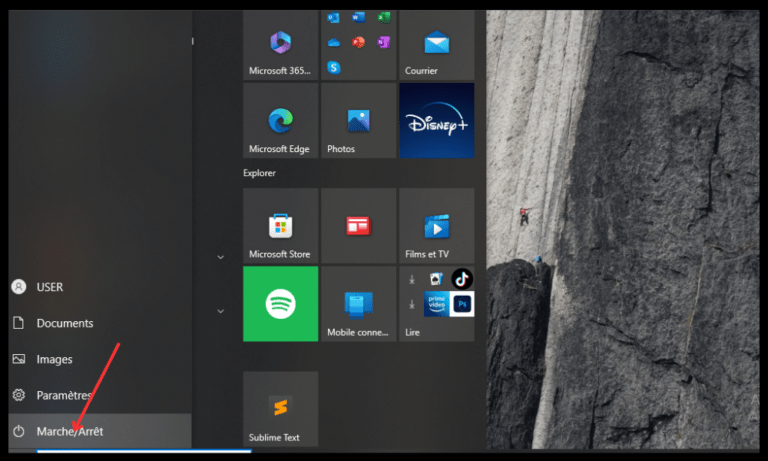Open the Mobile connecté tile
Viewport: 768px width, 461px height.
(359, 304)
